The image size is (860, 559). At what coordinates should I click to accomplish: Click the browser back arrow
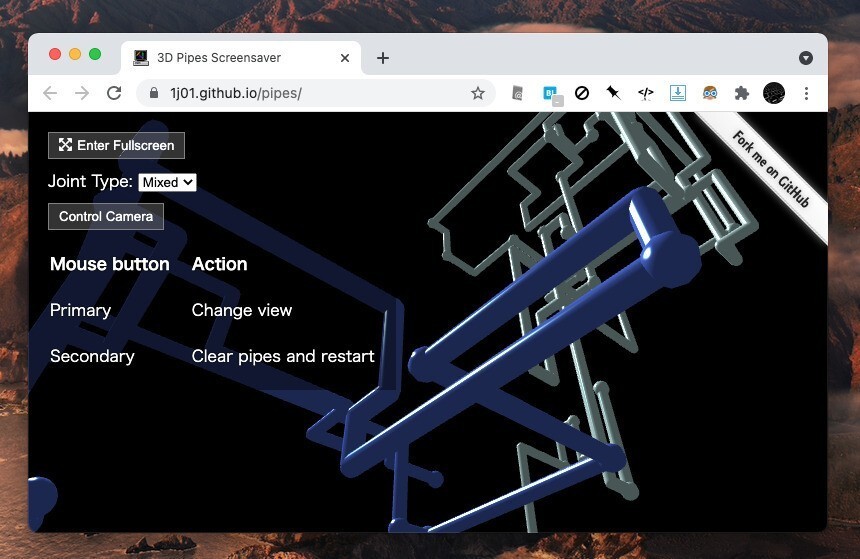[x=50, y=93]
